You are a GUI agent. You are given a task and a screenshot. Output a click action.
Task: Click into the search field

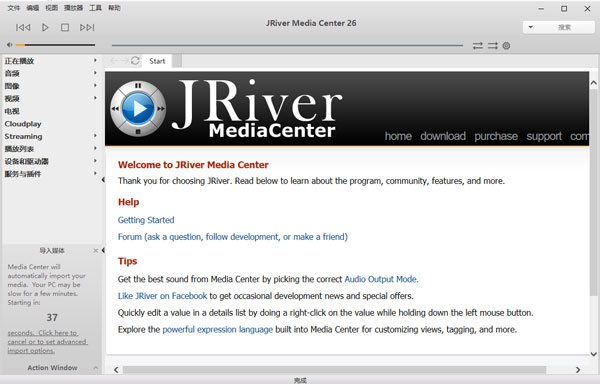point(564,27)
